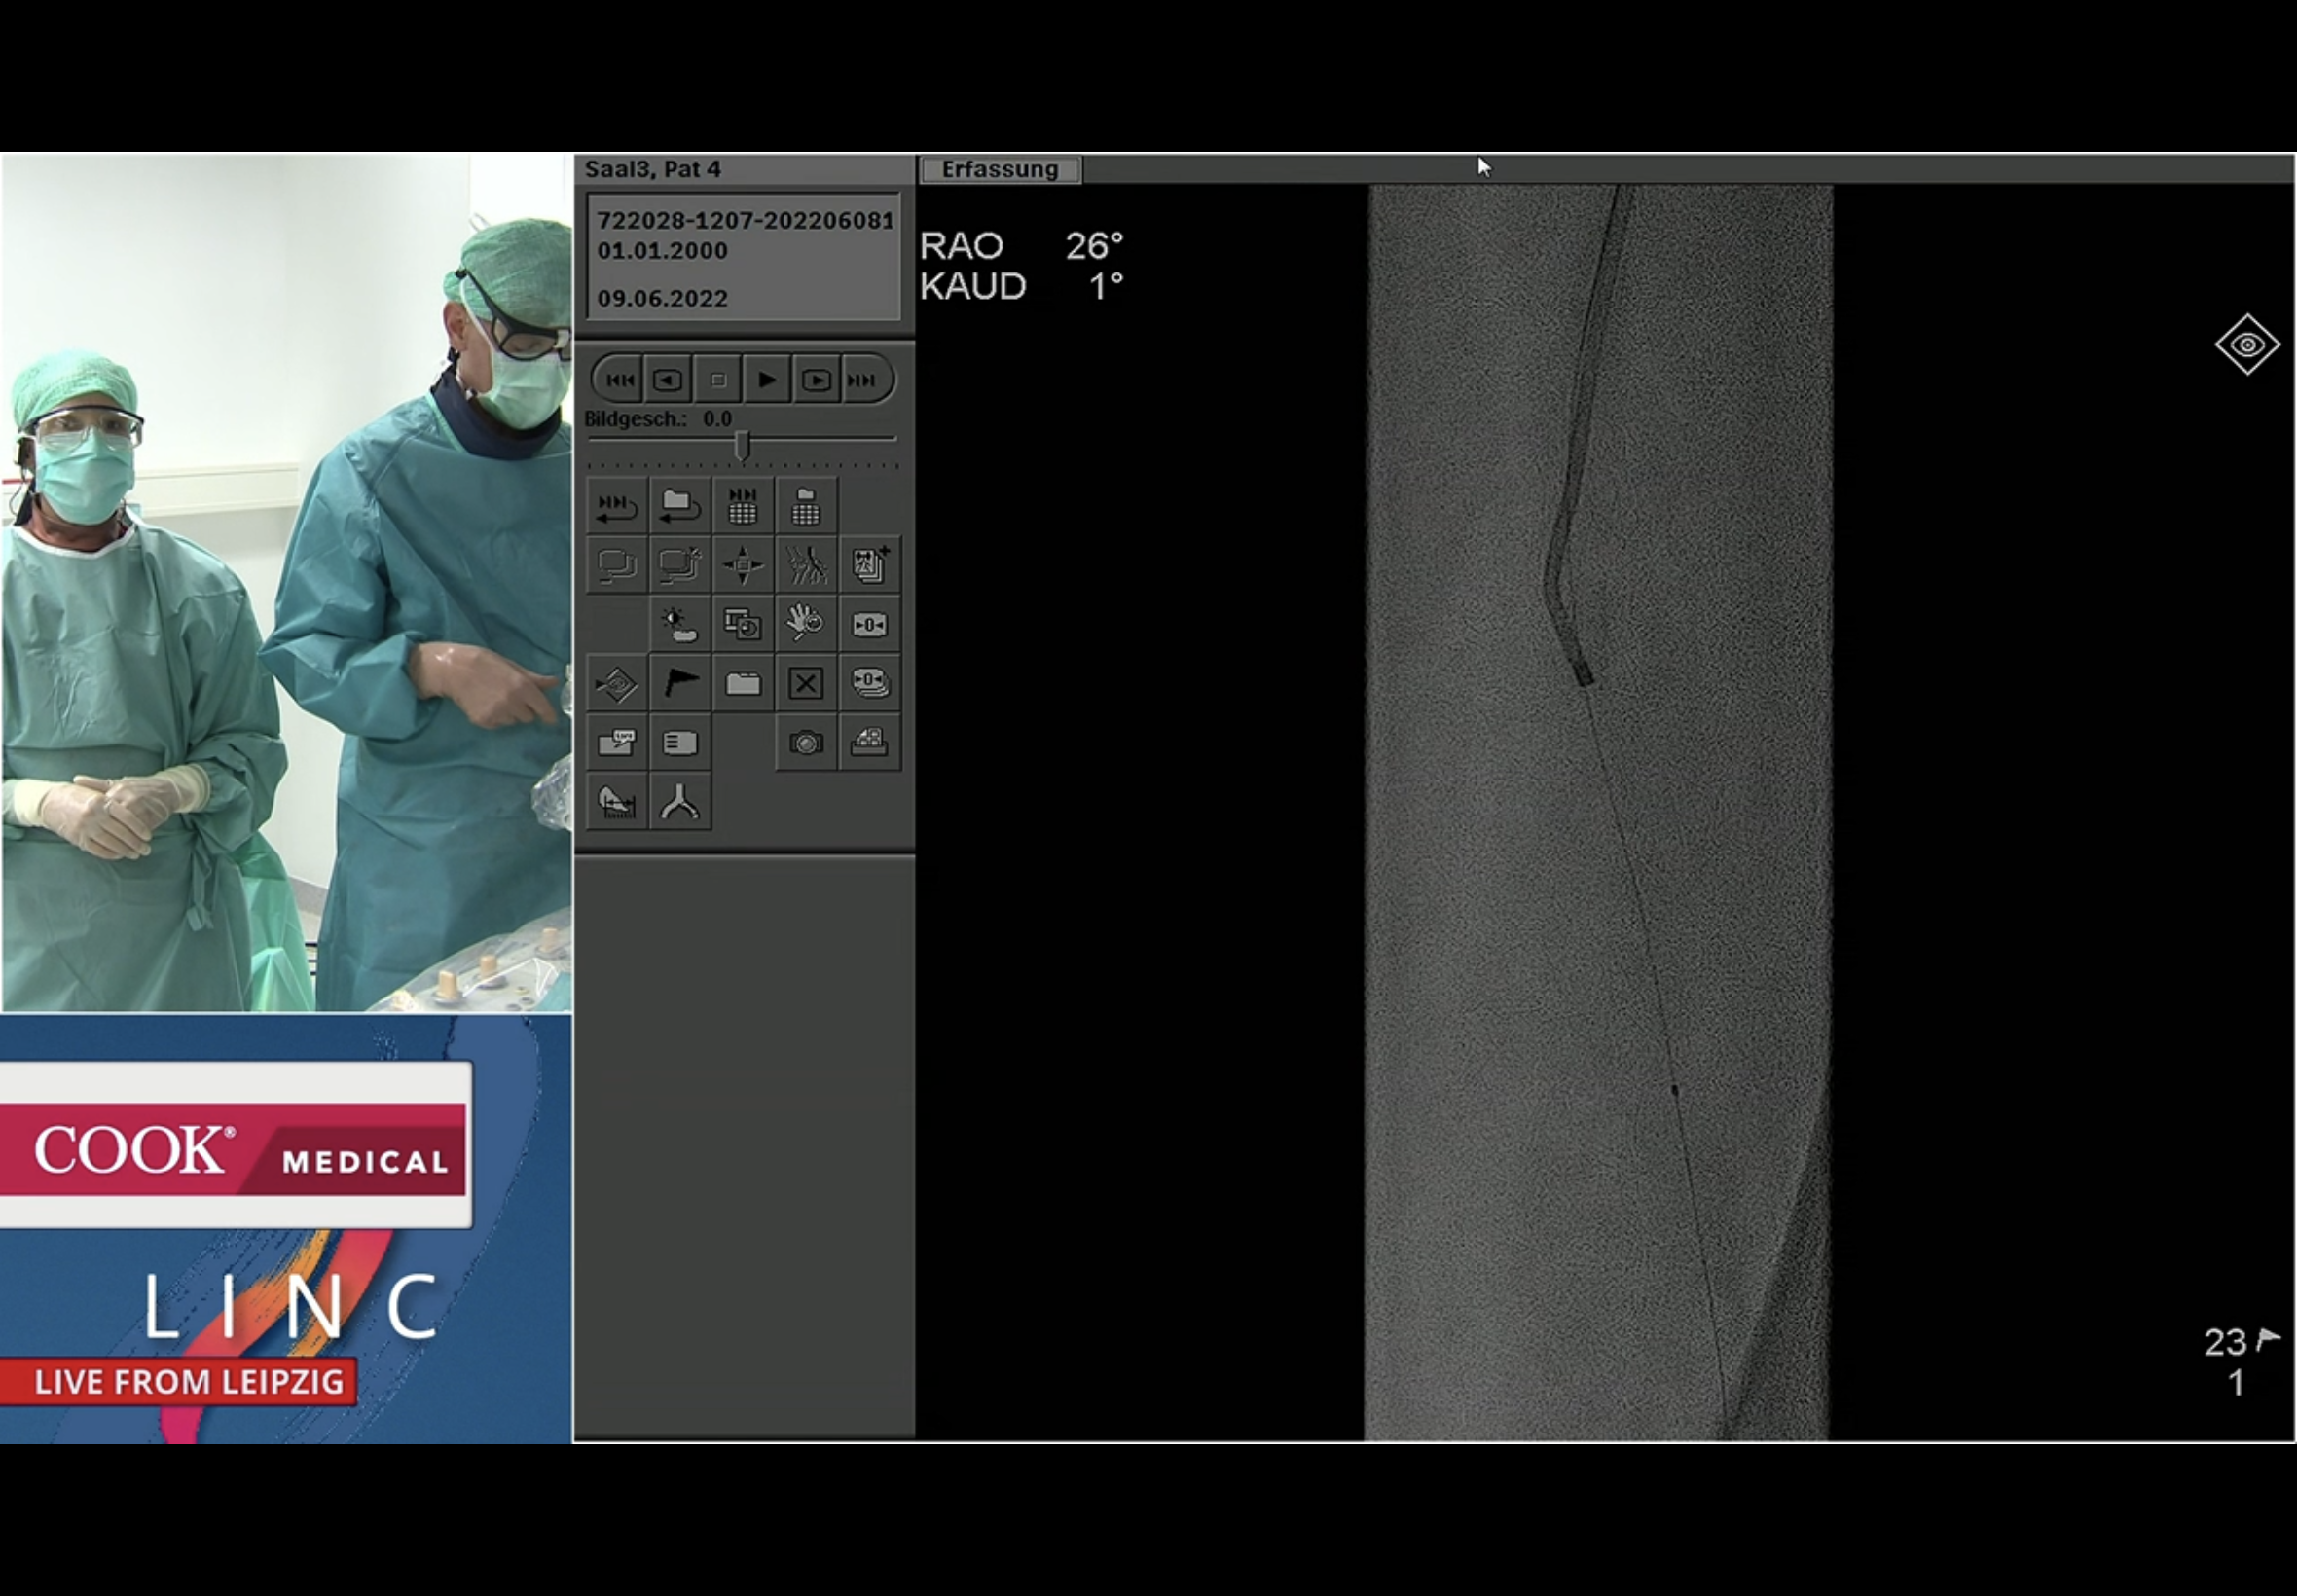The image size is (2297, 1596).
Task: Click the hand with magnifier zoom tool
Action: point(805,624)
